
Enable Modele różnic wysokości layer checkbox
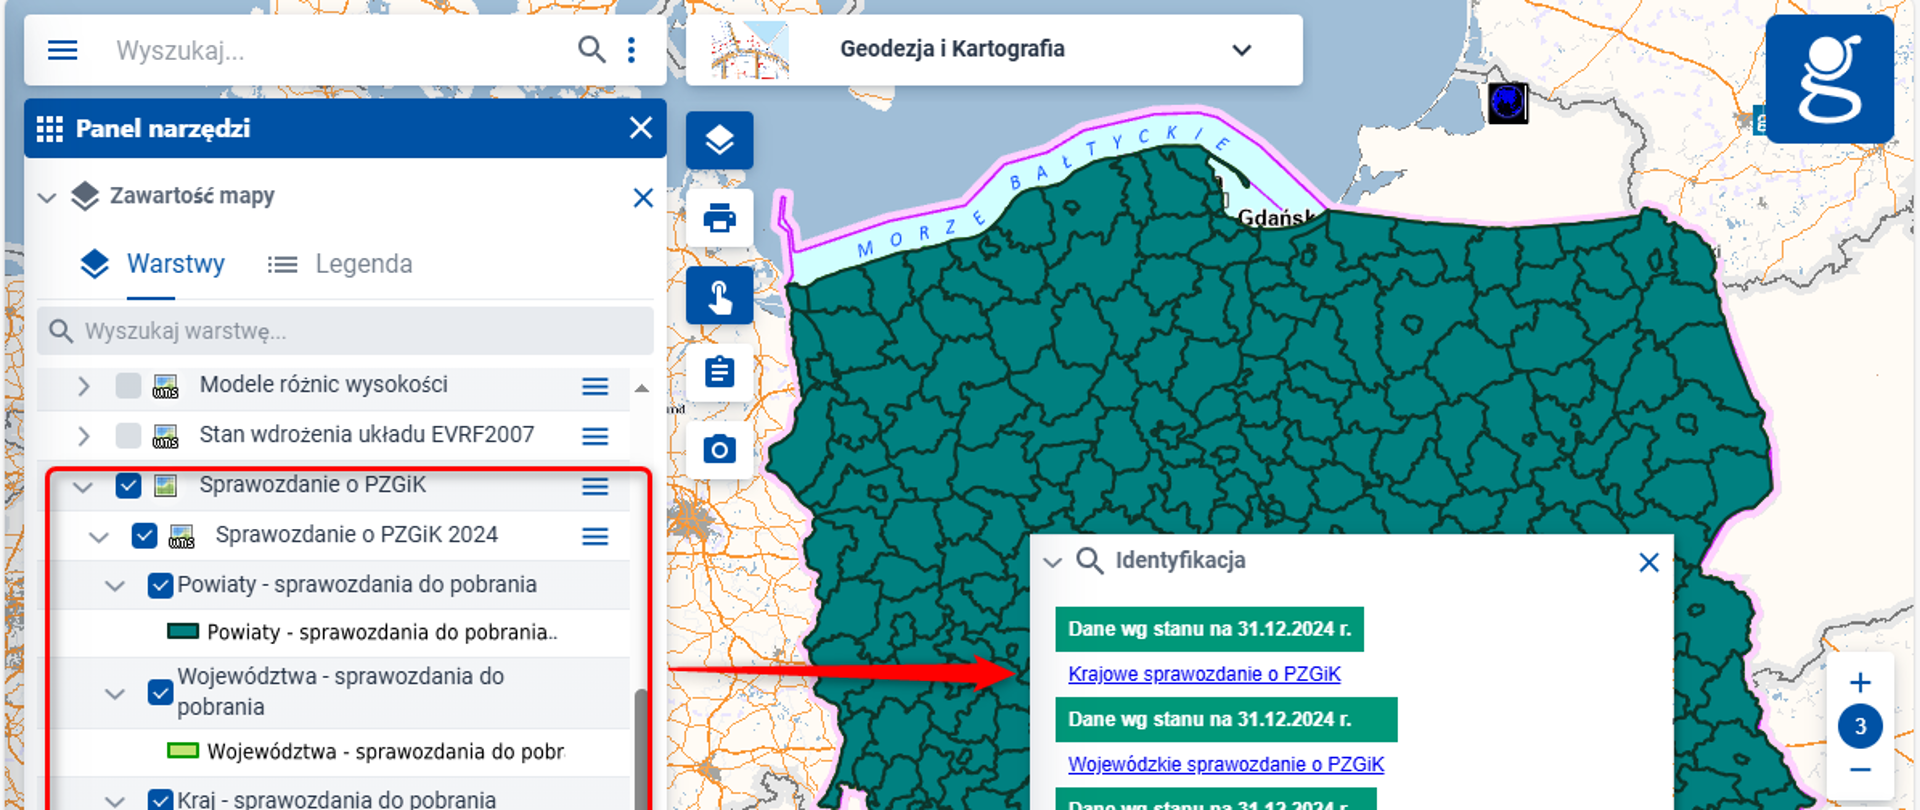click(x=128, y=385)
